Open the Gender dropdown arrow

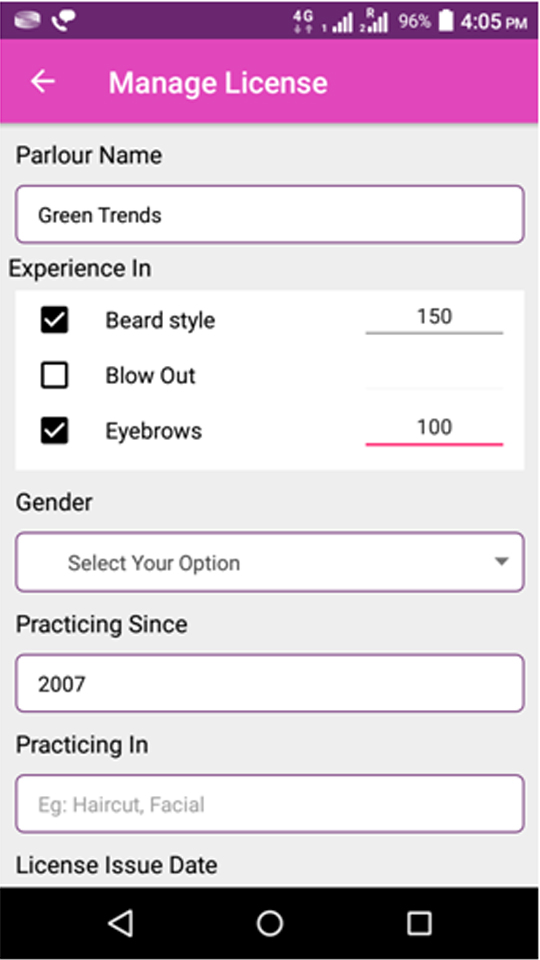coord(501,561)
